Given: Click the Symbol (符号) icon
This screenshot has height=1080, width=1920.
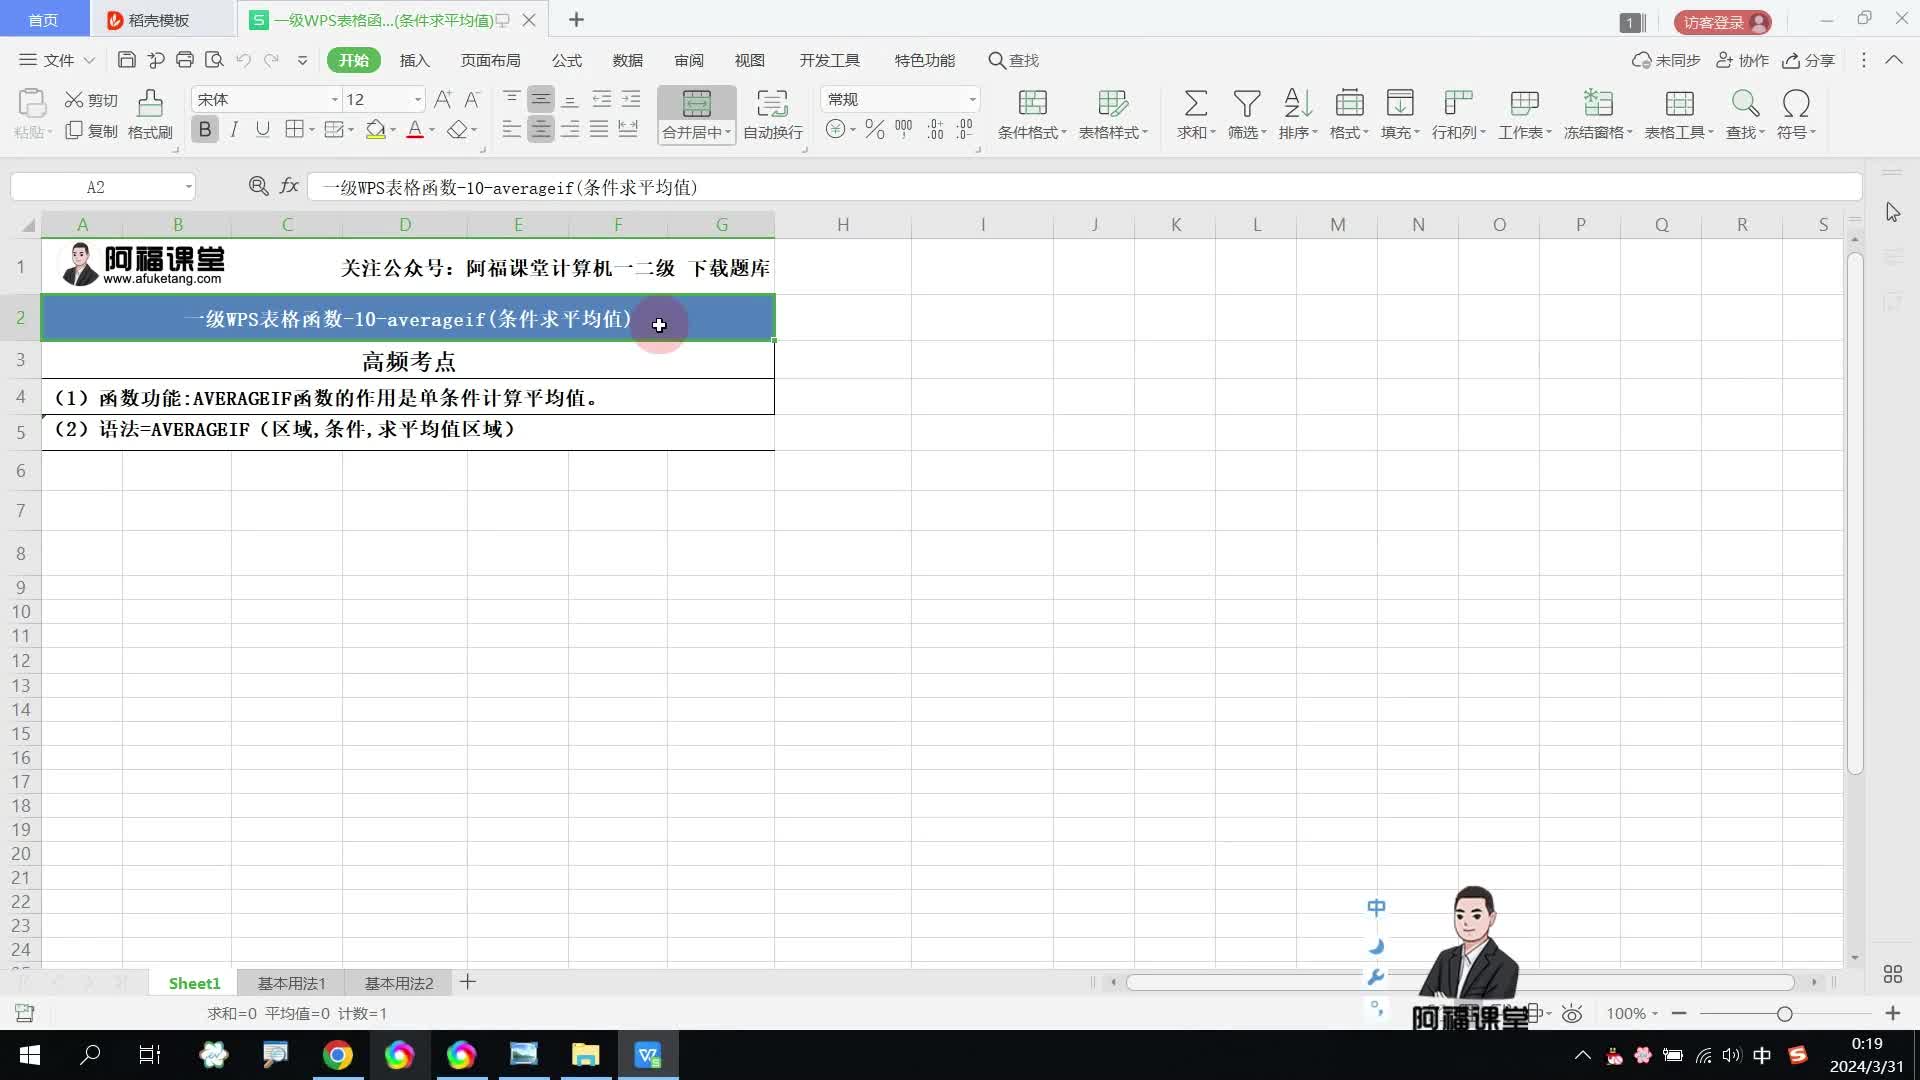Looking at the screenshot, I should 1796,103.
